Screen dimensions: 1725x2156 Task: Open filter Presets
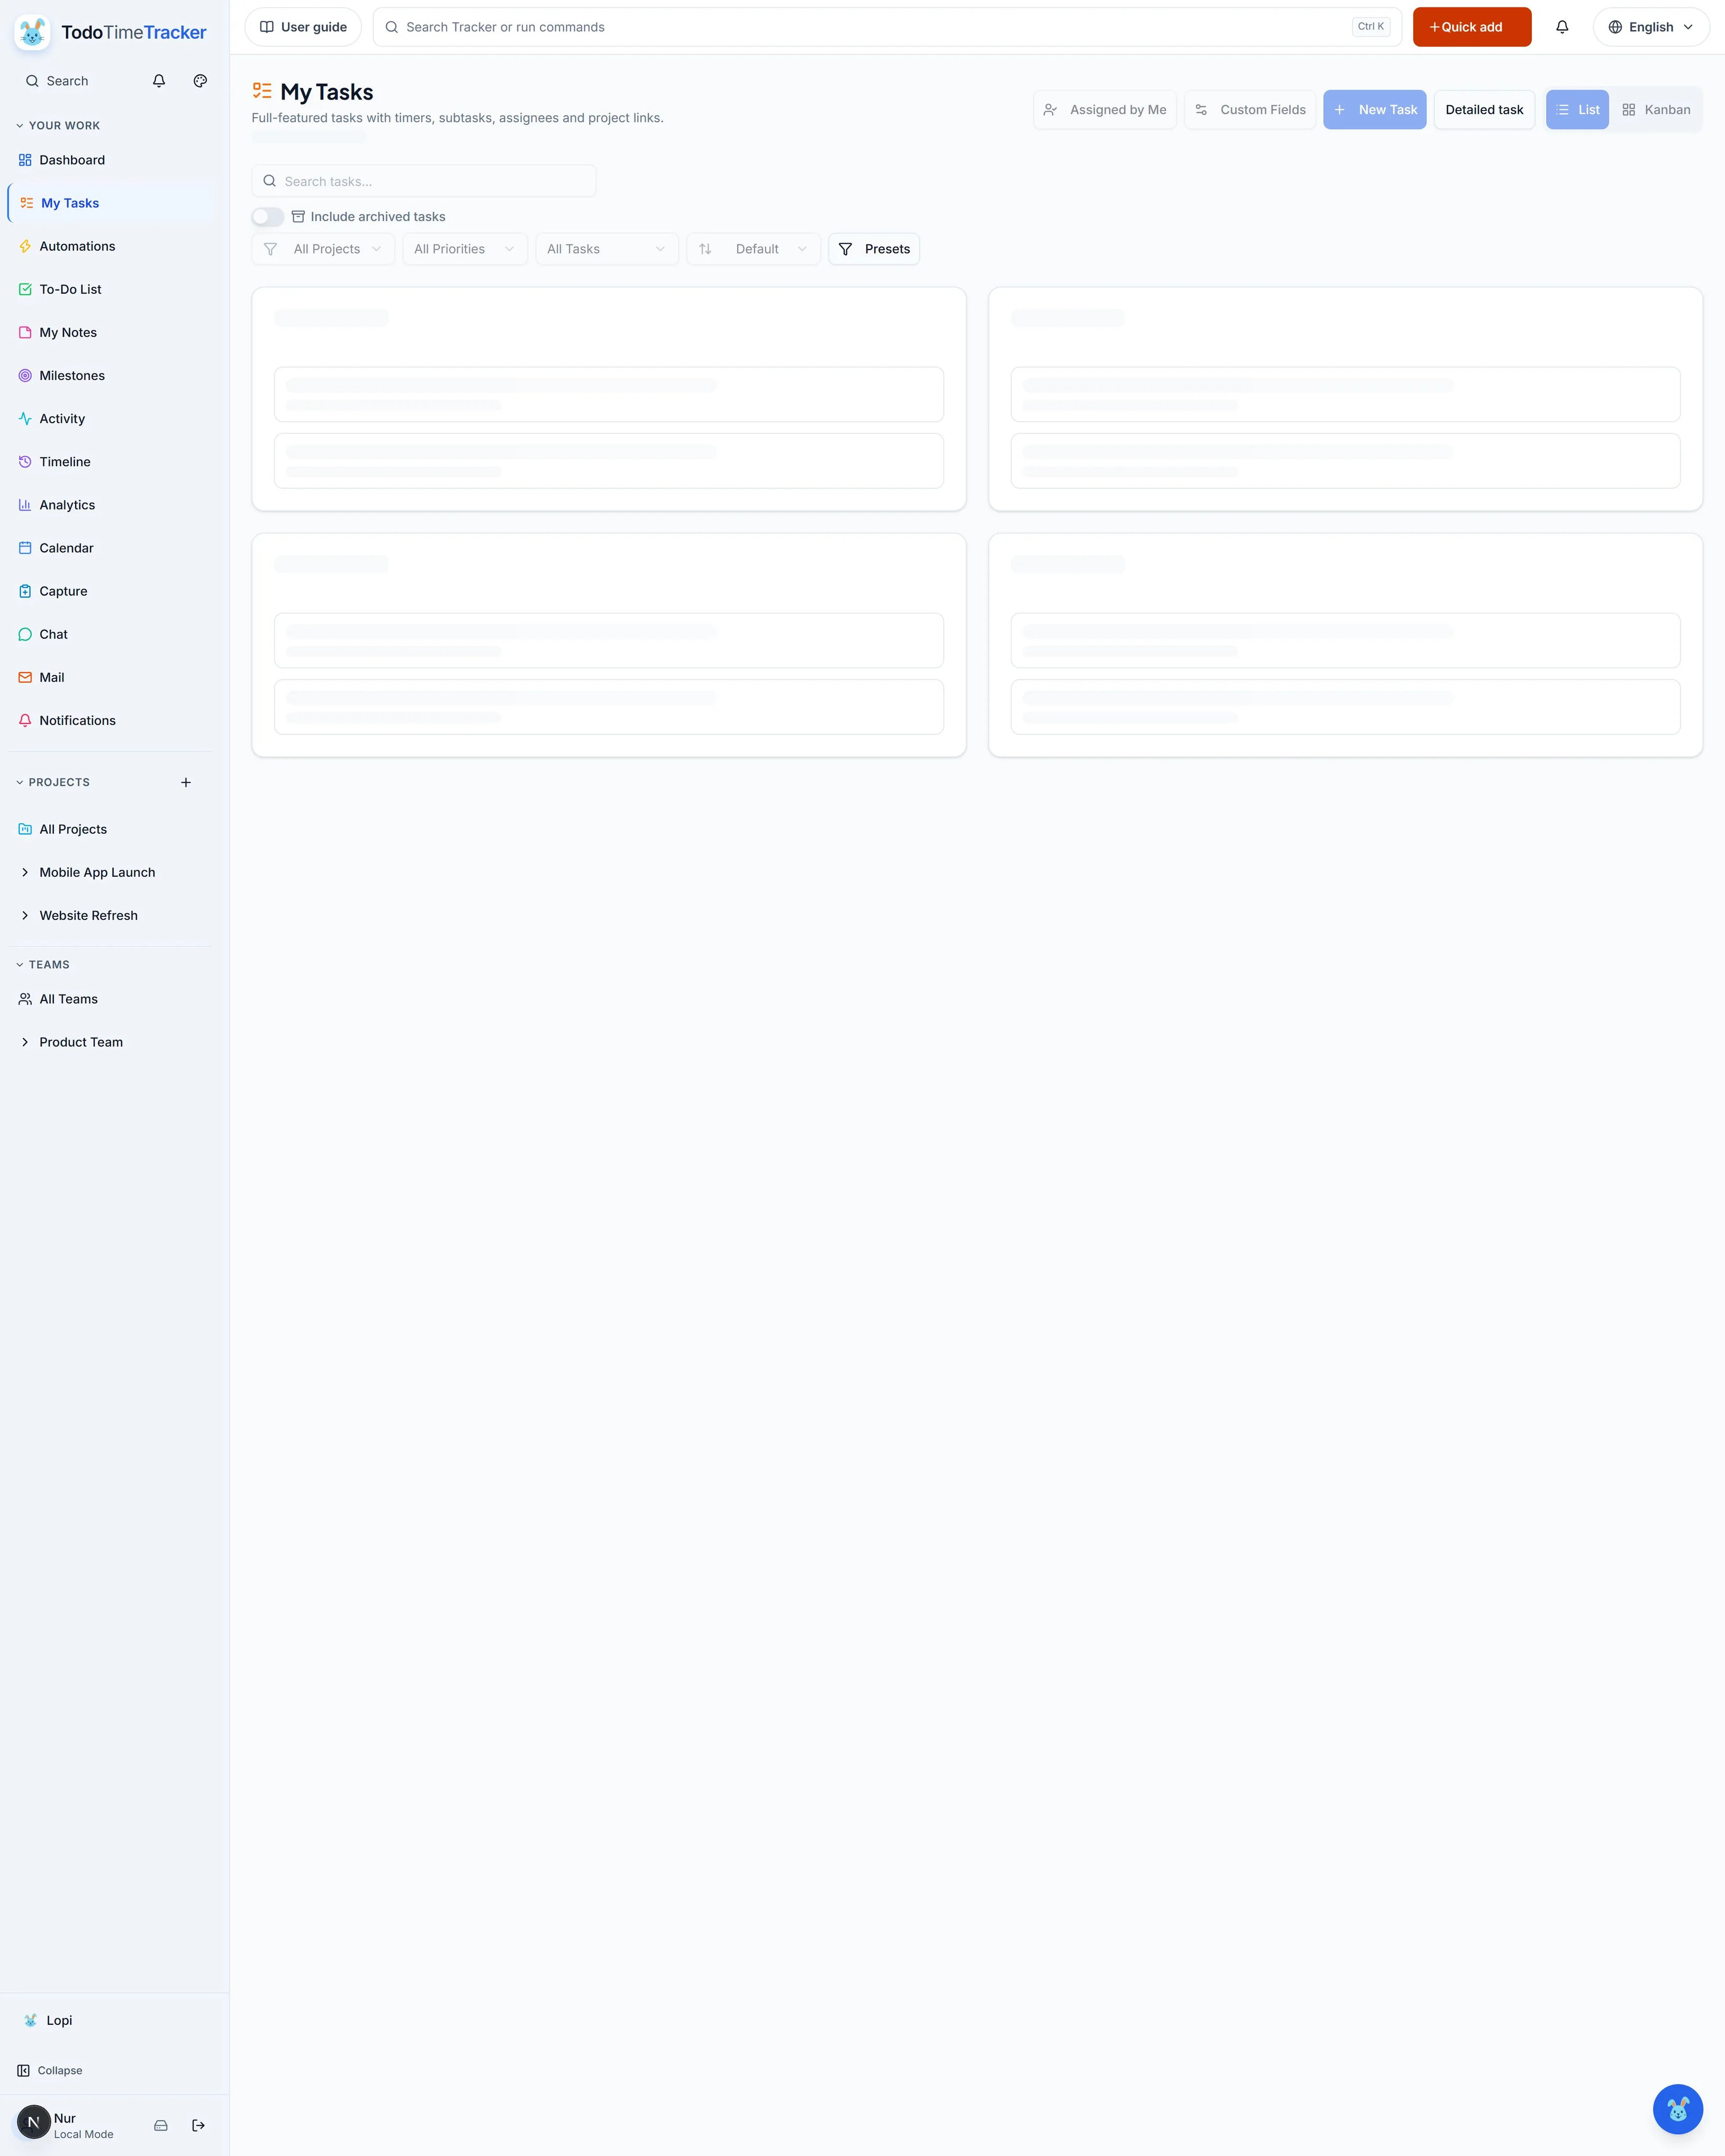874,249
